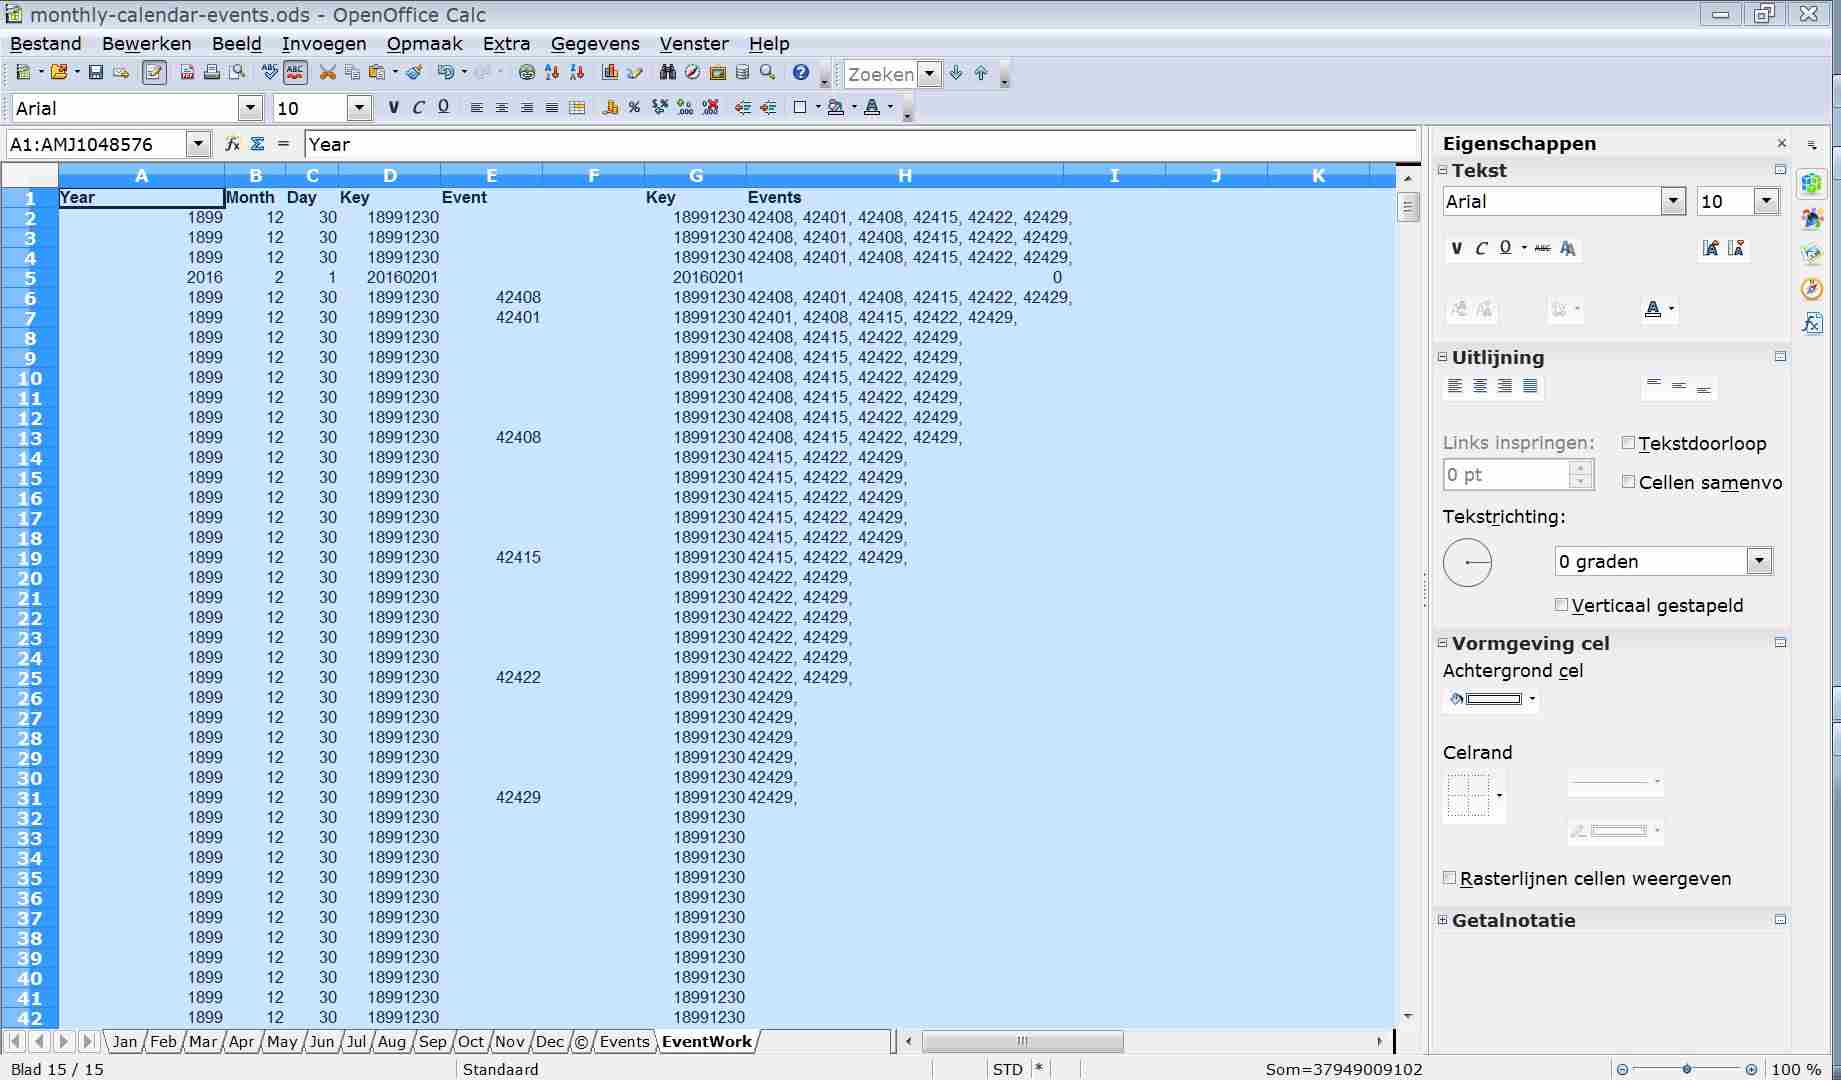The width and height of the screenshot is (1841, 1080).
Task: Open the Navigator compass toolbar icon
Action: click(693, 73)
